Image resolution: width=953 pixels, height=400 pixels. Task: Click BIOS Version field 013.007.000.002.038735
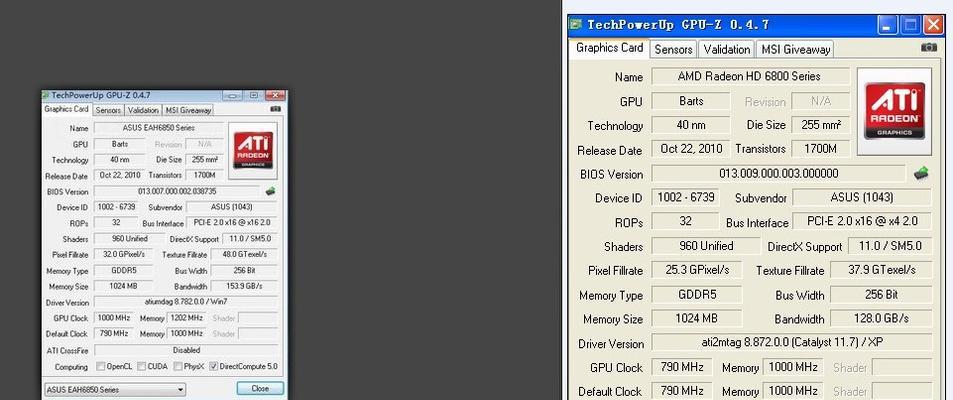pyautogui.click(x=177, y=191)
